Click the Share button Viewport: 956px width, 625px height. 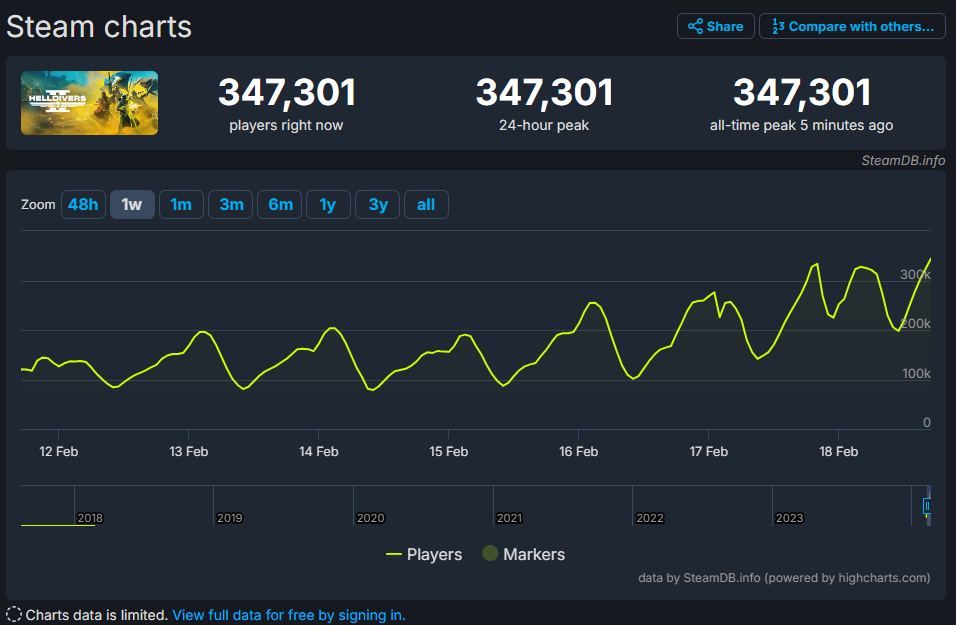pyautogui.click(x=715, y=26)
